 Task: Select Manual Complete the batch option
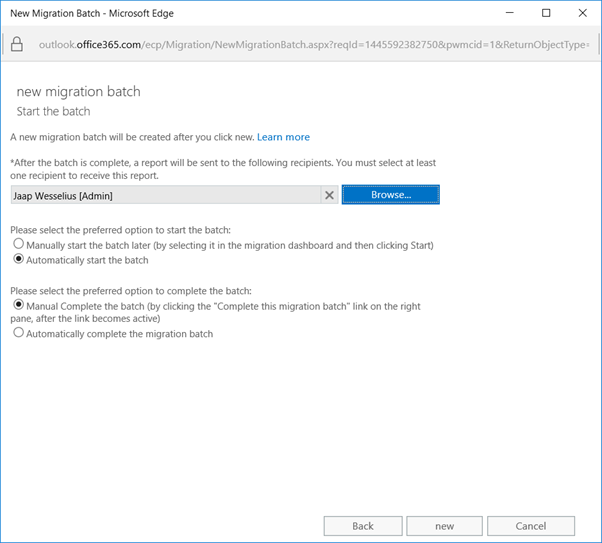point(17,303)
